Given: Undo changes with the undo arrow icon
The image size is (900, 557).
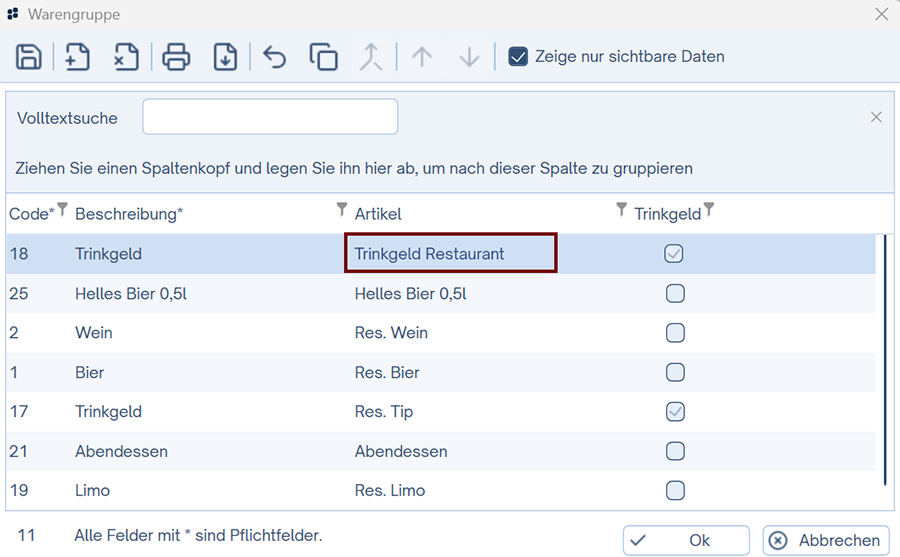Looking at the screenshot, I should (x=274, y=57).
